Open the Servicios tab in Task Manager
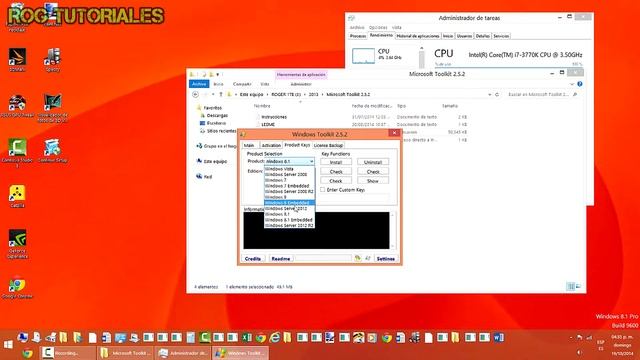The width and height of the screenshot is (640, 360). point(501,36)
